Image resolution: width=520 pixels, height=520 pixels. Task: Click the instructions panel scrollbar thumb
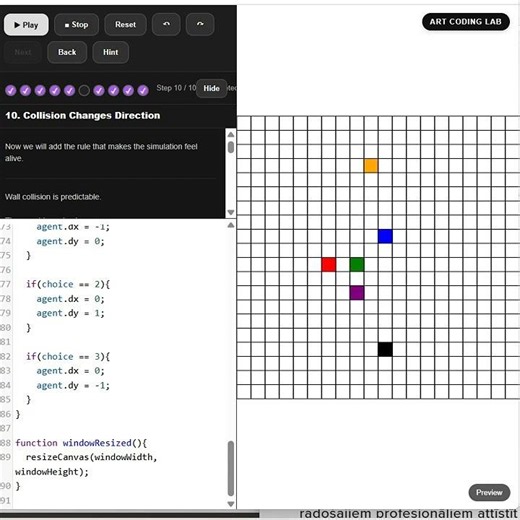click(231, 147)
